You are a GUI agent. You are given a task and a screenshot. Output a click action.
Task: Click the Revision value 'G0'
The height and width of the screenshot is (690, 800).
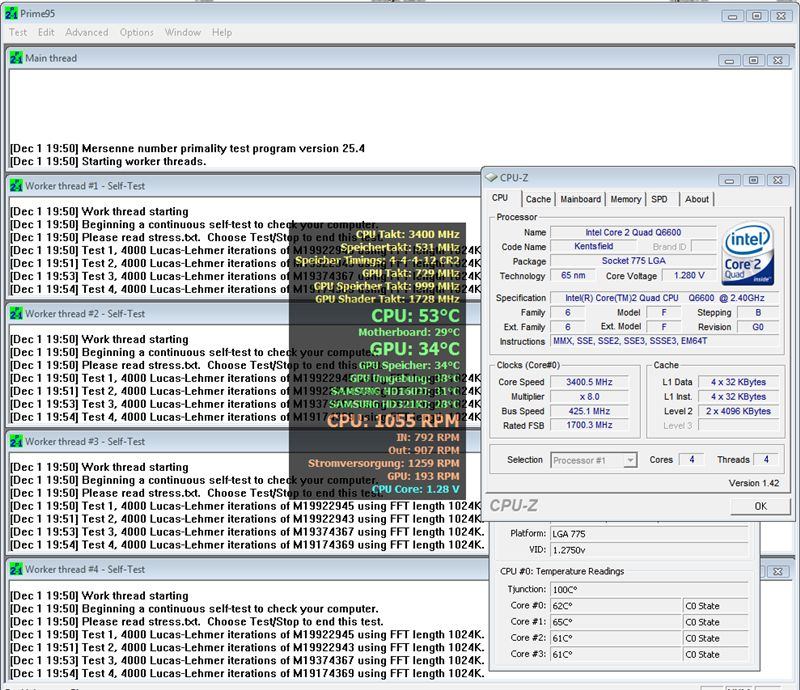[758, 327]
